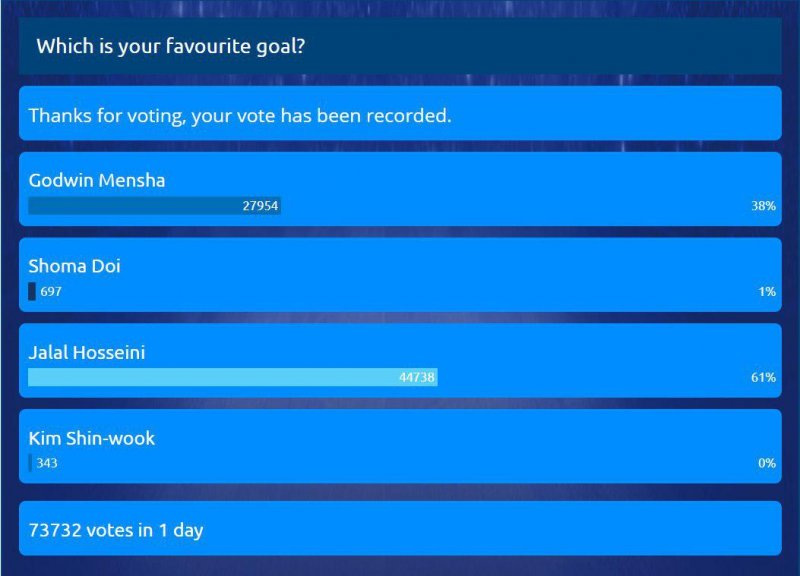Click the 0% percentage for Kim Shin-wook

pyautogui.click(x=767, y=463)
